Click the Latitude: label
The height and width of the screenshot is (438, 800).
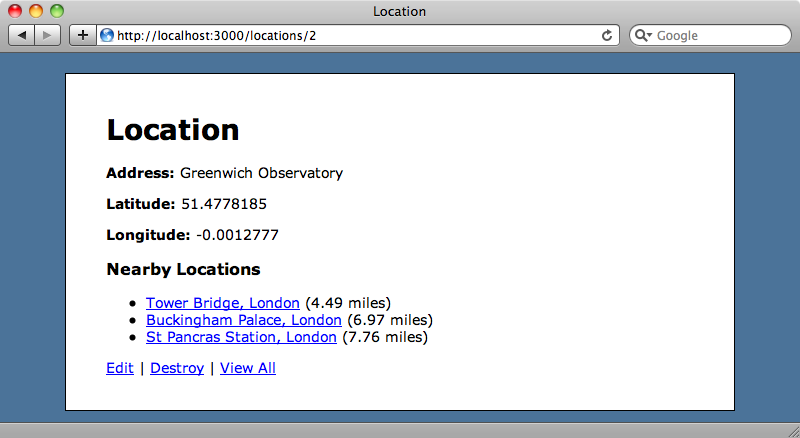(141, 204)
